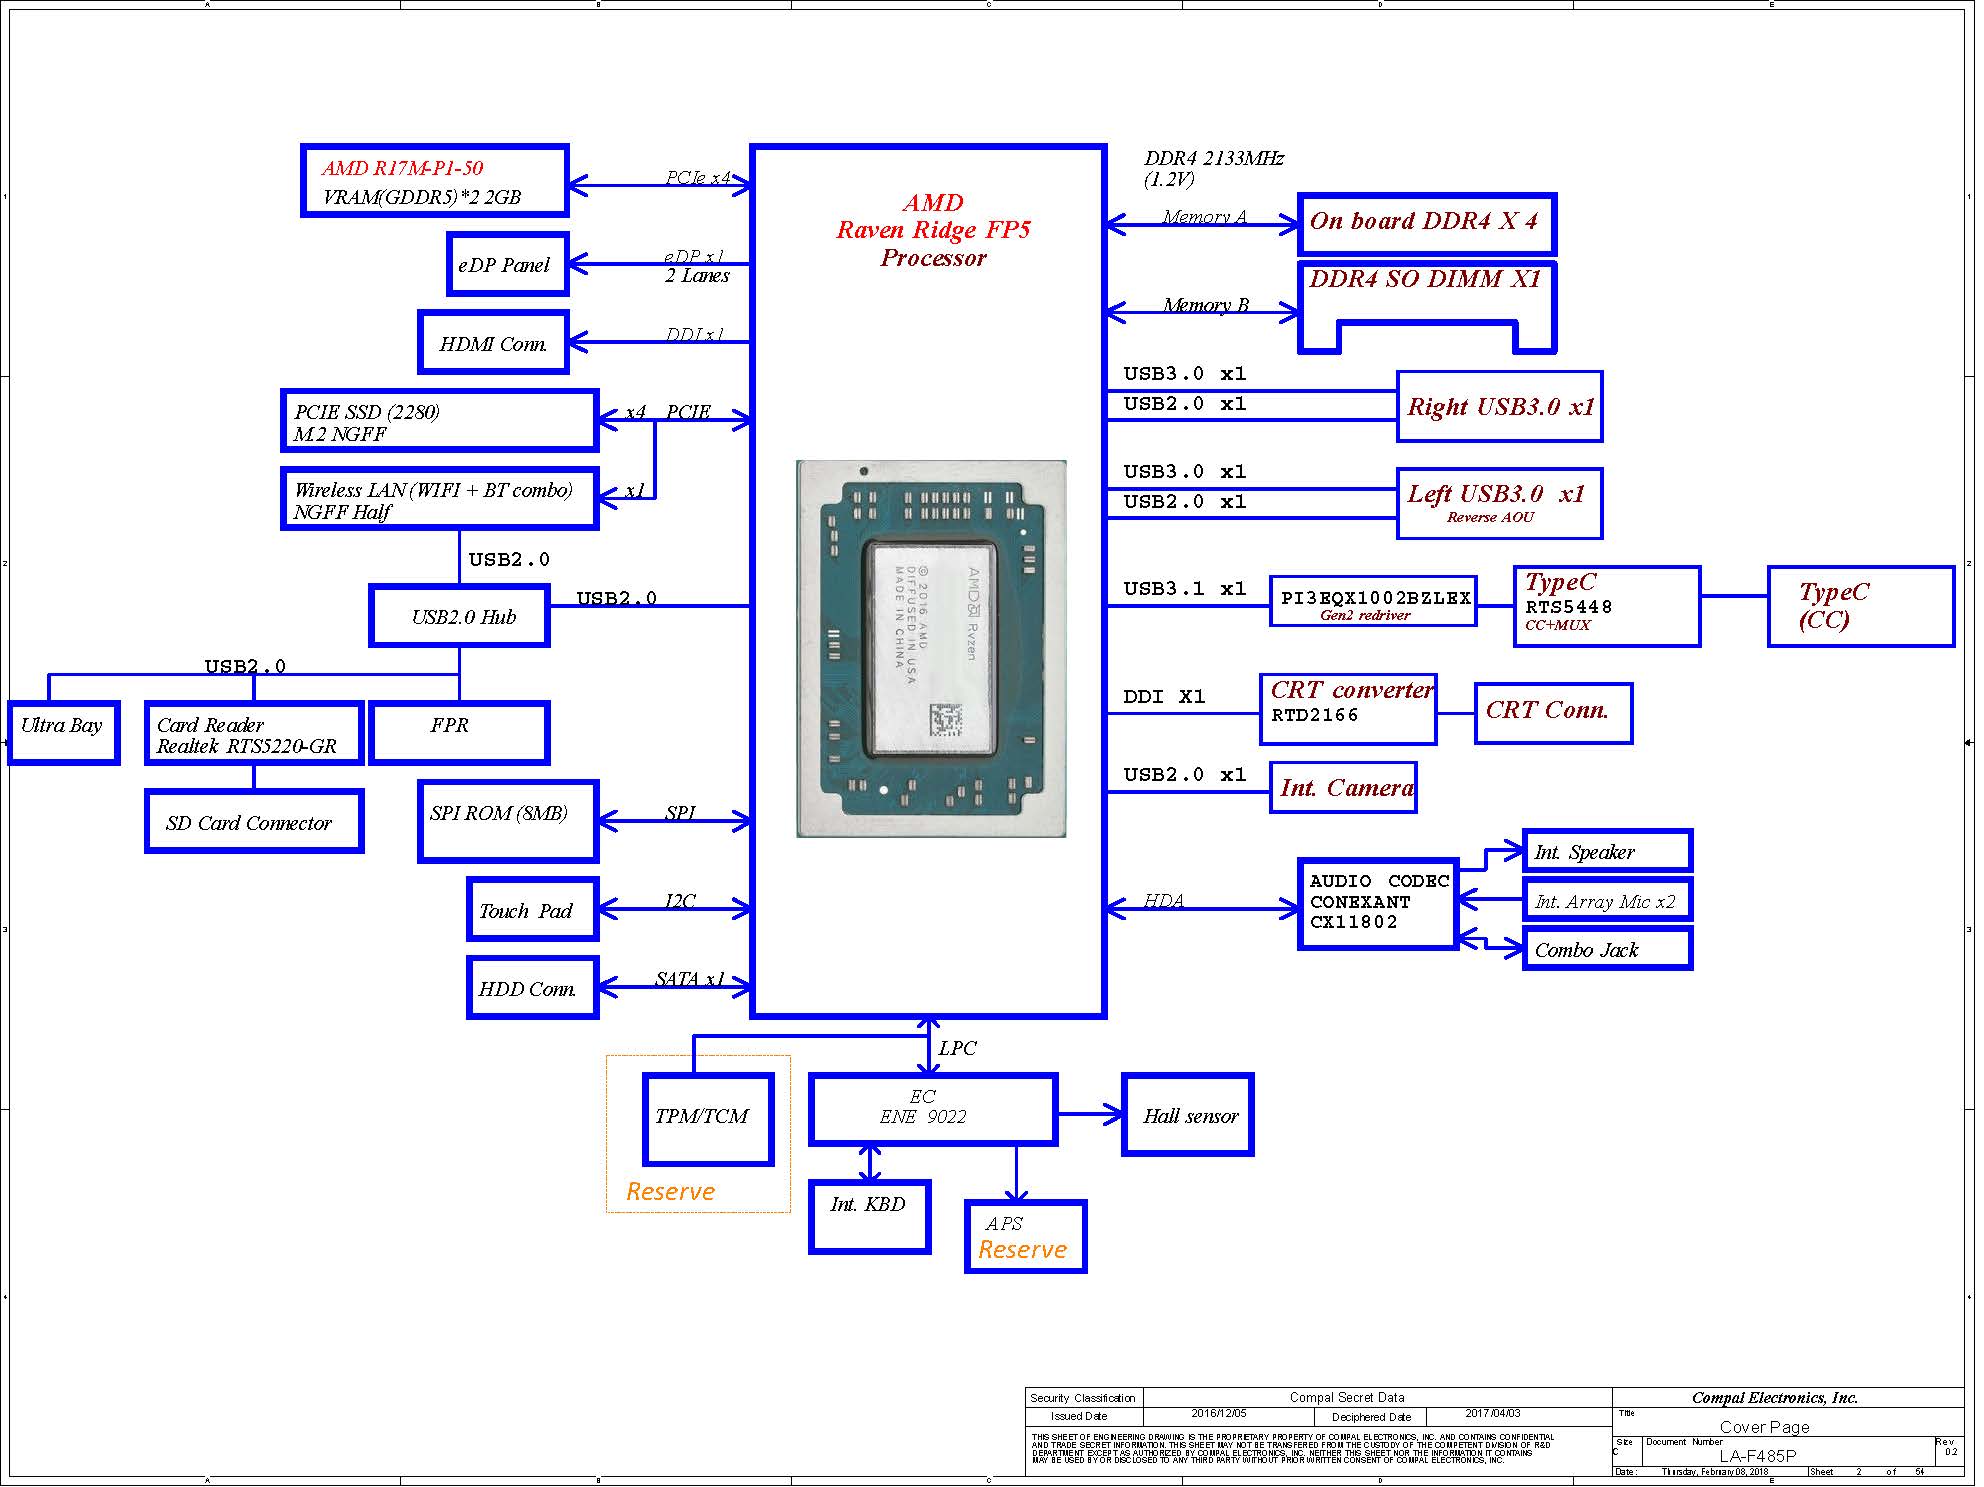
Task: Select the deciphered date 2017/04/03
Action: point(1493,1414)
